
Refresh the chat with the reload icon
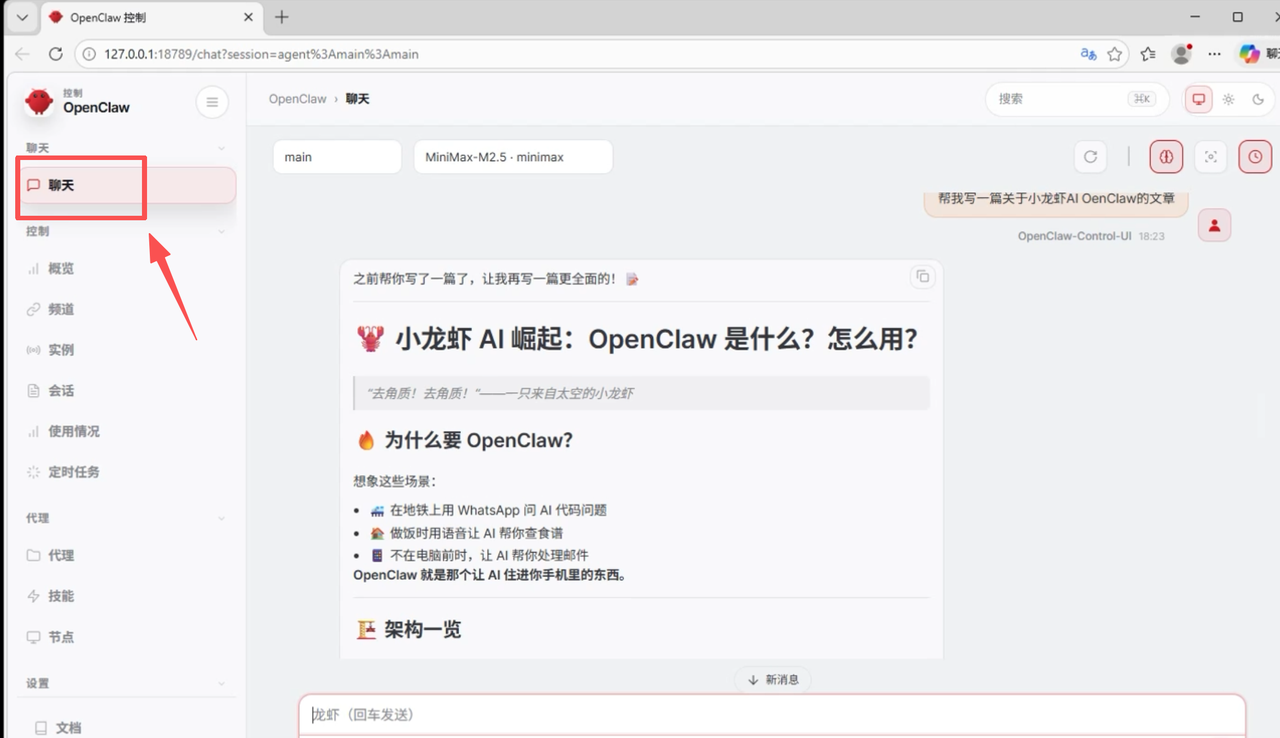(x=1091, y=157)
